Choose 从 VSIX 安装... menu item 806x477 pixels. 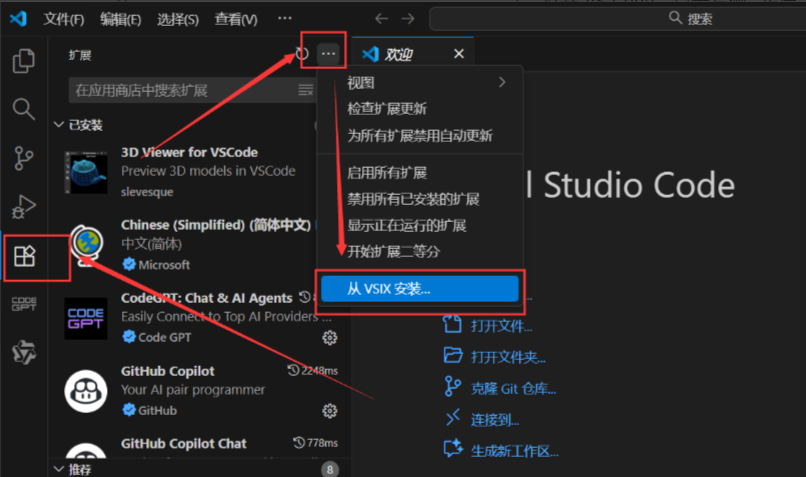(420, 288)
